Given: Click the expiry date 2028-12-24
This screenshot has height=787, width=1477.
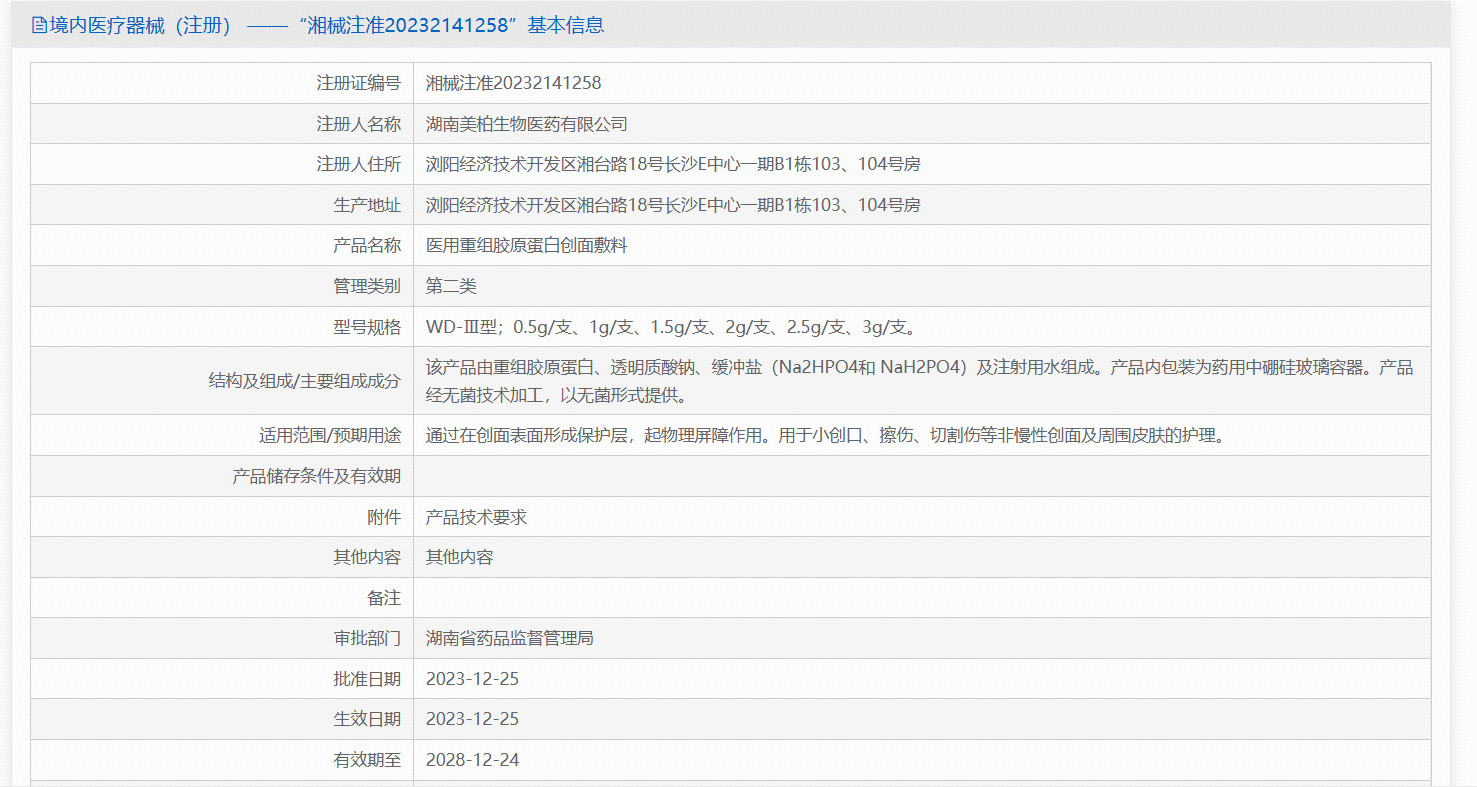Looking at the screenshot, I should pos(472,760).
